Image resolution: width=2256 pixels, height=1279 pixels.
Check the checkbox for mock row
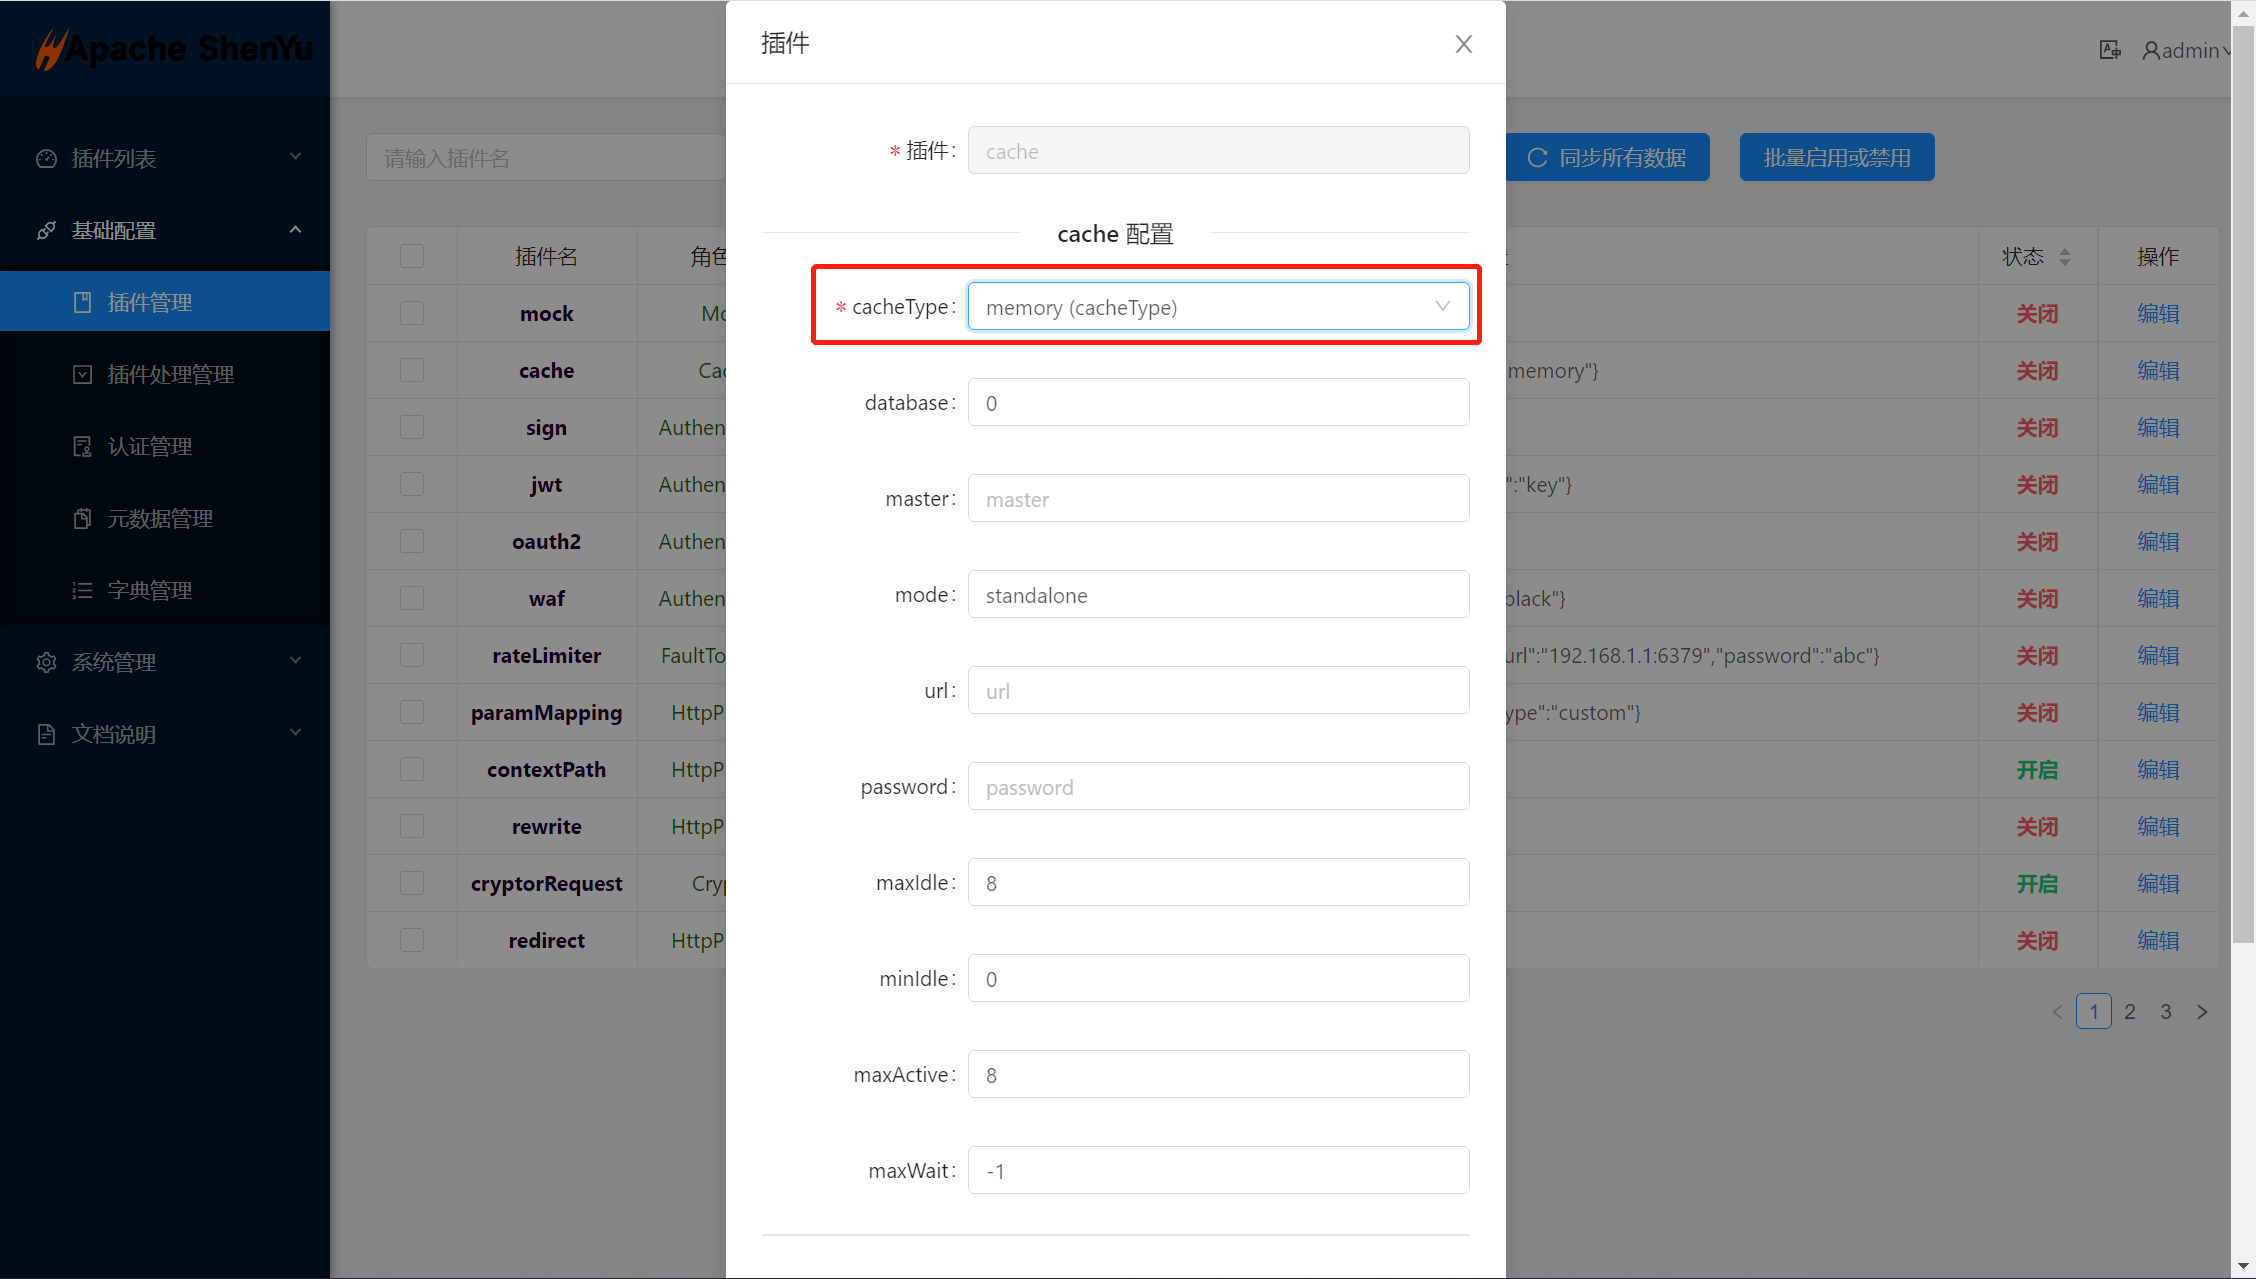tap(412, 313)
